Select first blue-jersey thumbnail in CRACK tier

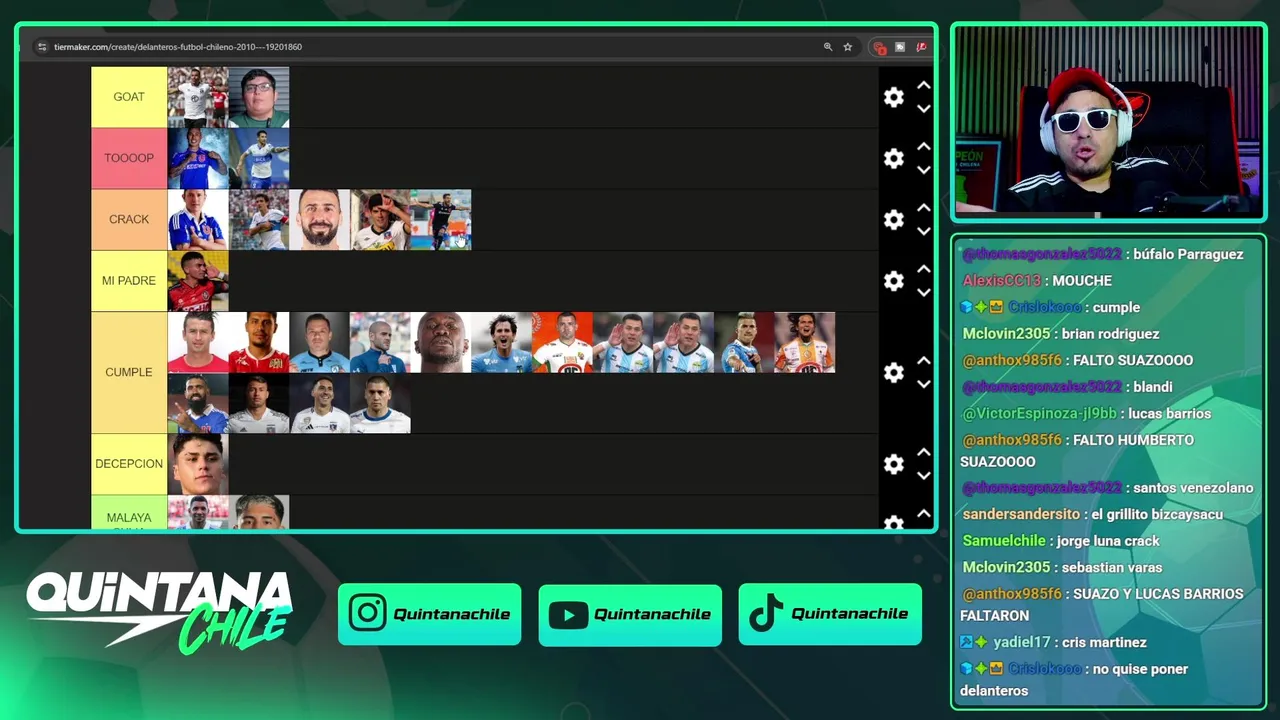pyautogui.click(x=198, y=219)
